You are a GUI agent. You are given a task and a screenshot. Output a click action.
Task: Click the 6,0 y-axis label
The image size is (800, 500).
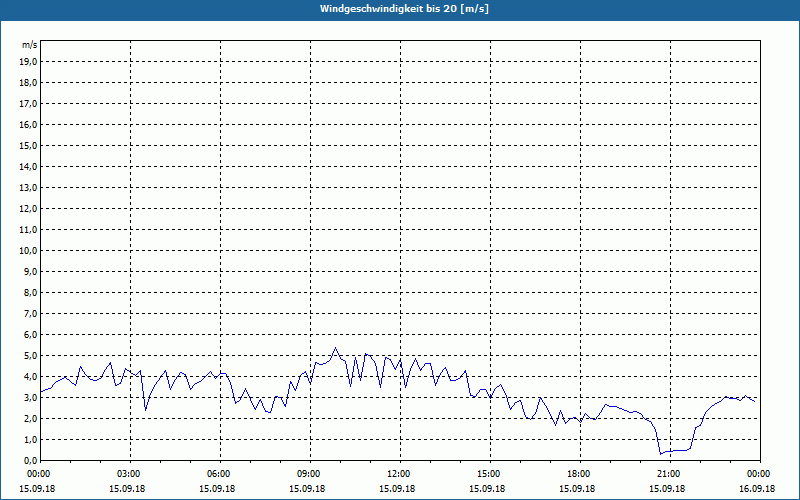(30, 334)
